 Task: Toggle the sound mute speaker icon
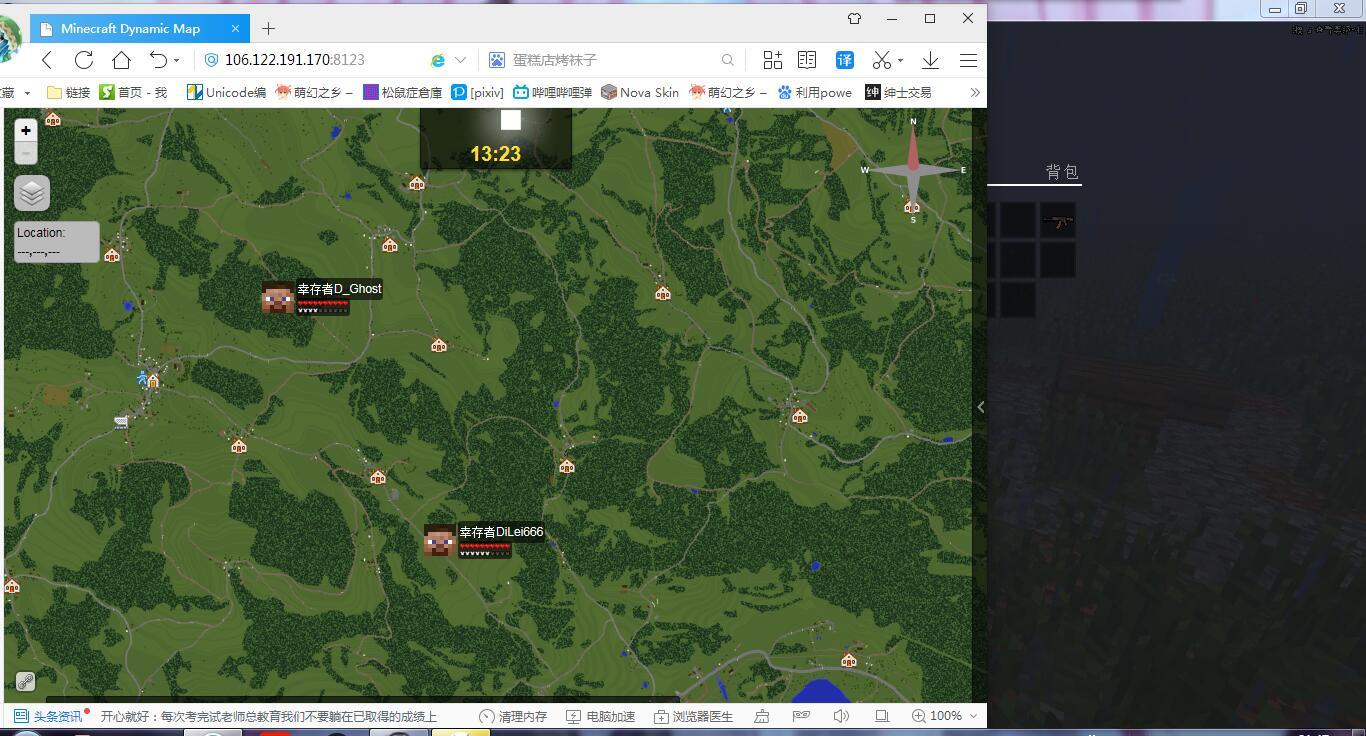coord(841,716)
